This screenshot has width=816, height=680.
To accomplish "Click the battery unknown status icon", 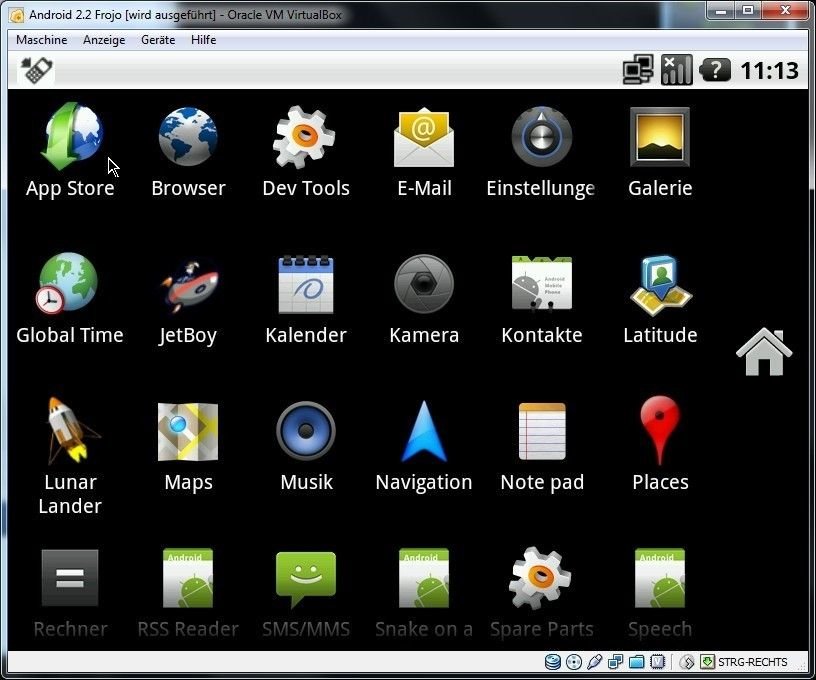I will (715, 70).
